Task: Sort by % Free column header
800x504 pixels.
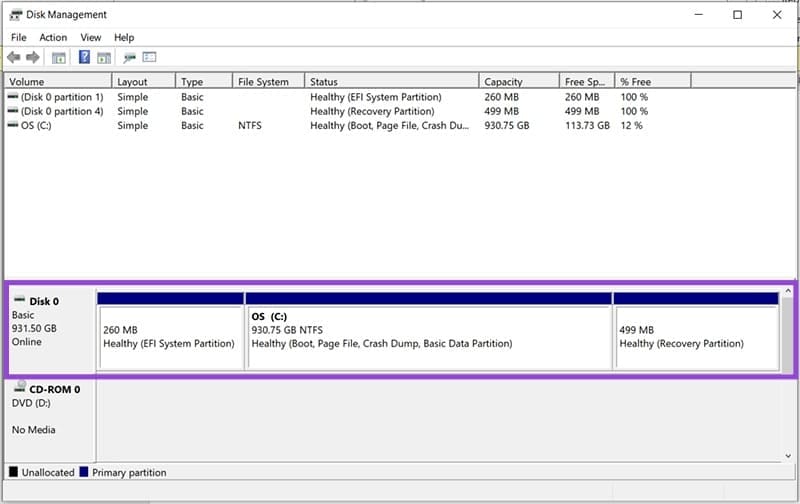Action: [653, 82]
